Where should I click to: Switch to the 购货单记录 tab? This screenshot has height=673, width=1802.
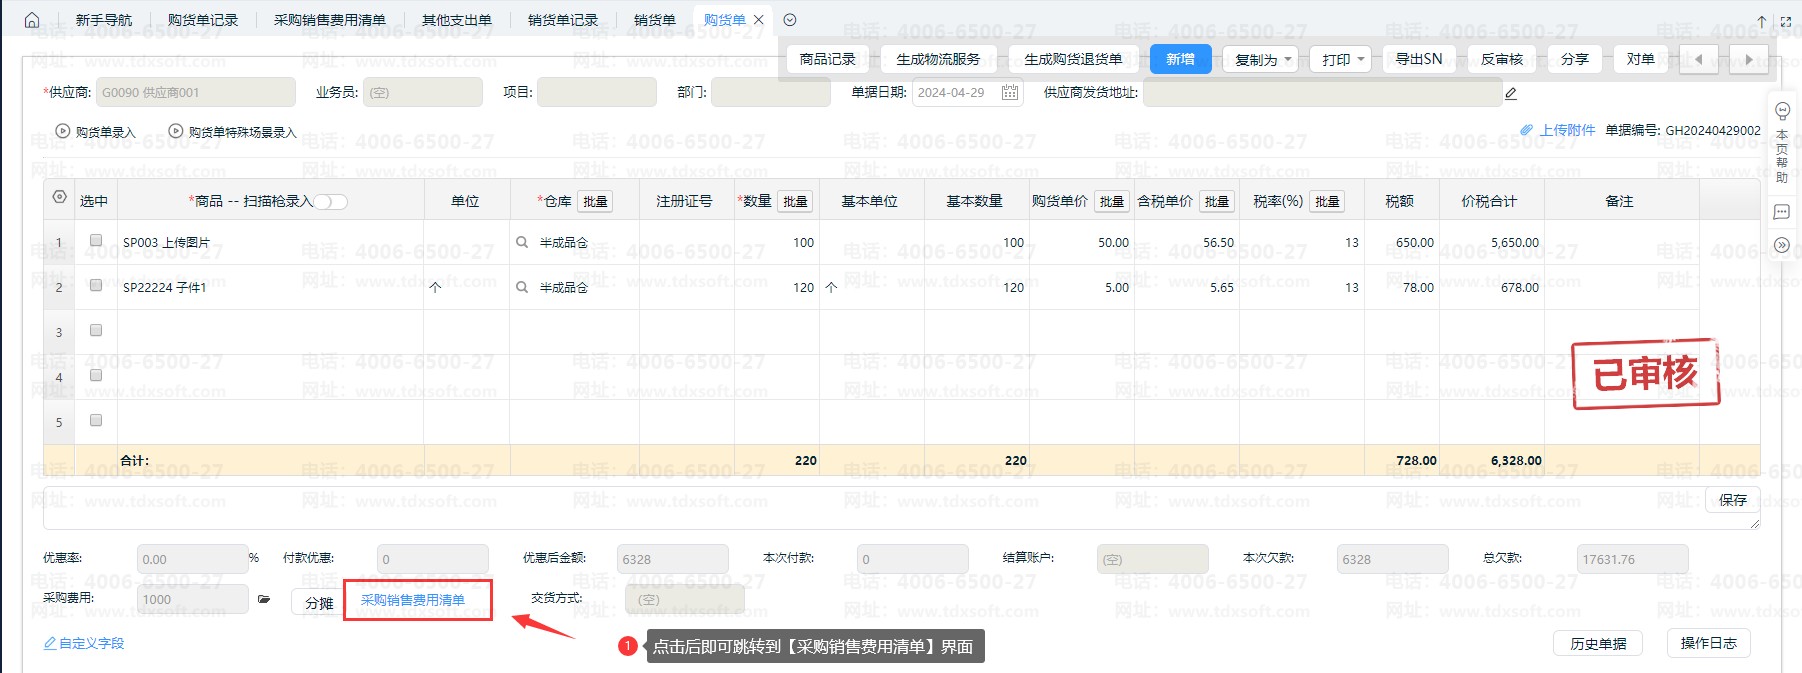click(203, 20)
